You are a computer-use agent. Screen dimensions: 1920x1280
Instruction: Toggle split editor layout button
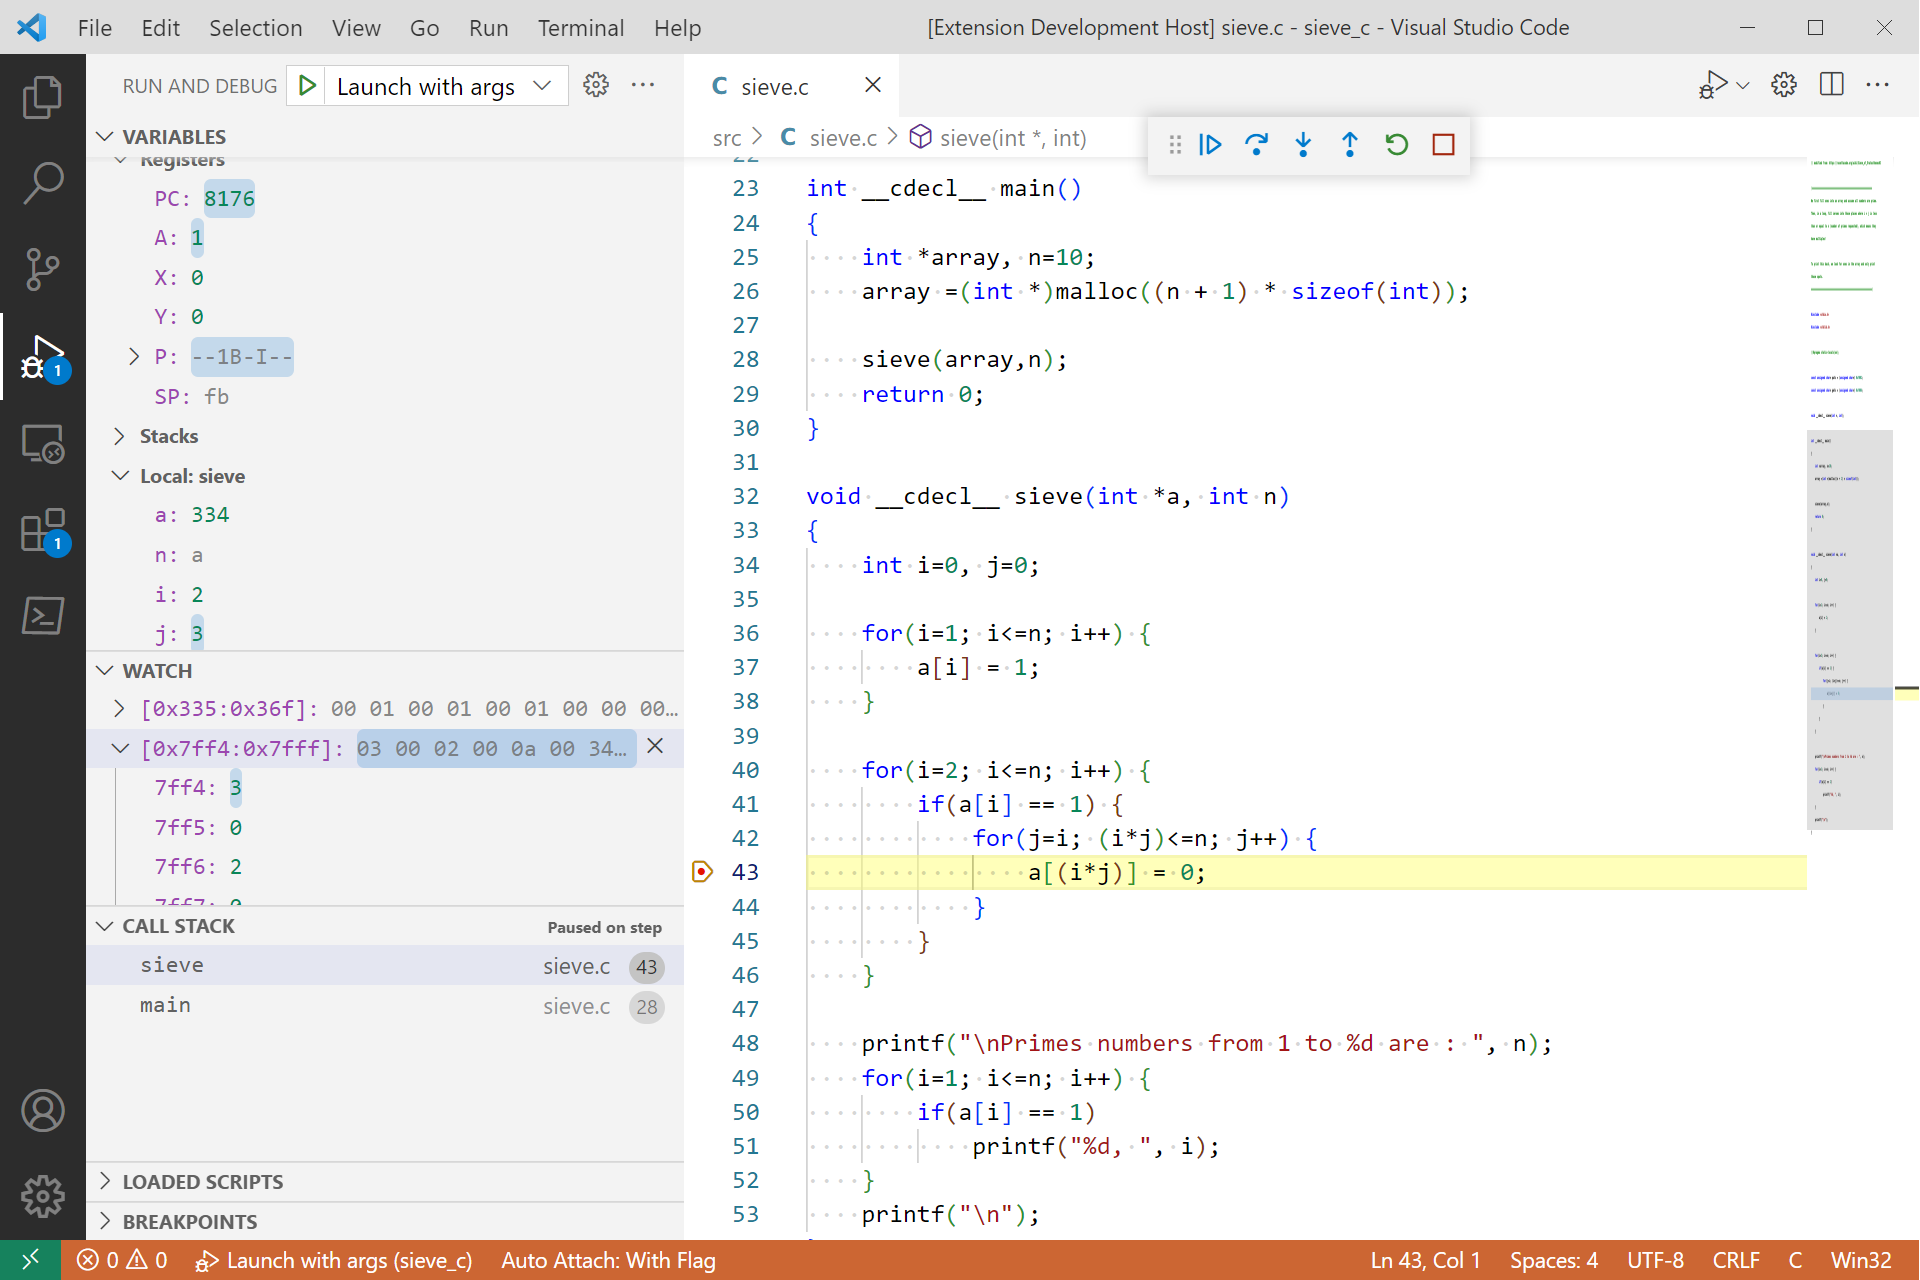1832,85
